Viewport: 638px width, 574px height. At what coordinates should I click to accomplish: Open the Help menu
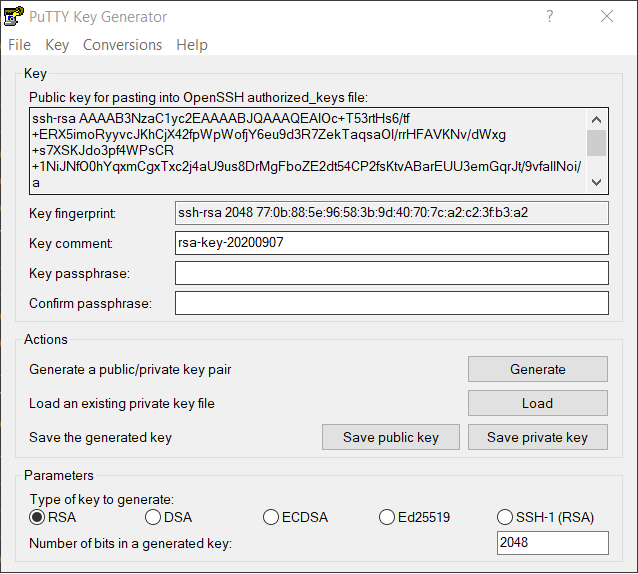coord(192,45)
